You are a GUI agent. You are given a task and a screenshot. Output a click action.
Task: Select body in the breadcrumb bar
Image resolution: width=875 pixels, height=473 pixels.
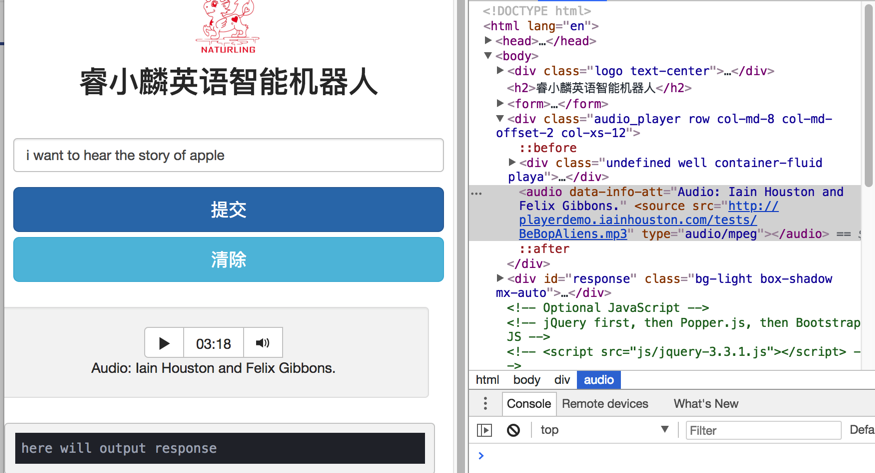point(526,380)
